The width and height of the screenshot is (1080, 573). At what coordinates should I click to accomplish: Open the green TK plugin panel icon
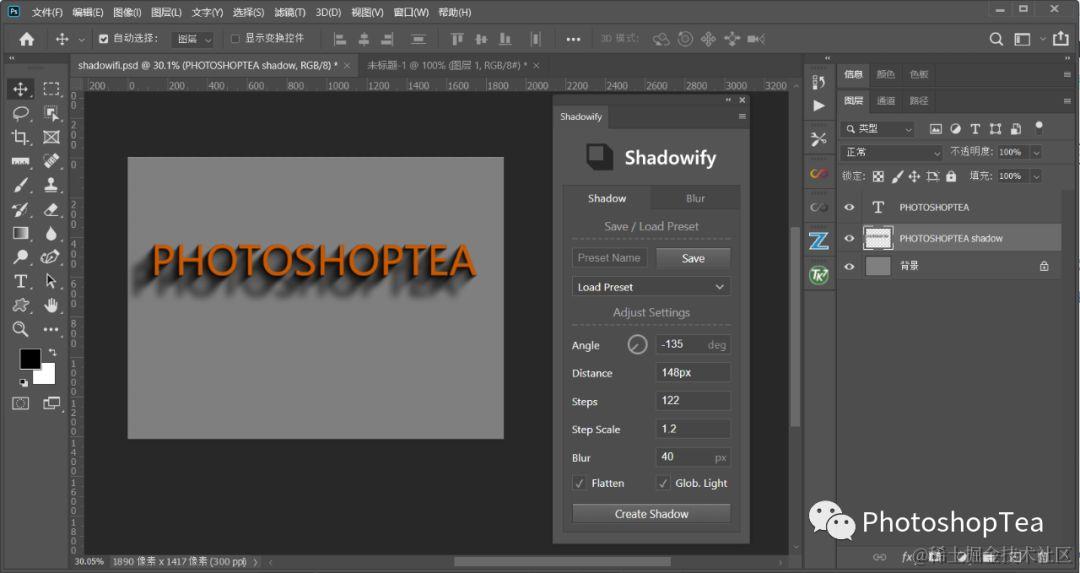pos(819,275)
